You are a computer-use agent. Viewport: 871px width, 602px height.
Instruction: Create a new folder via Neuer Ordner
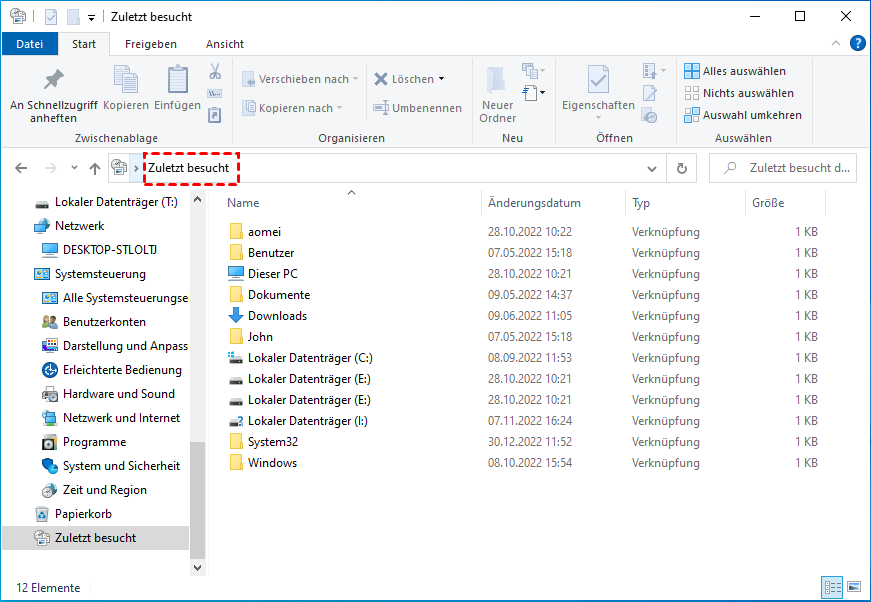point(498,94)
